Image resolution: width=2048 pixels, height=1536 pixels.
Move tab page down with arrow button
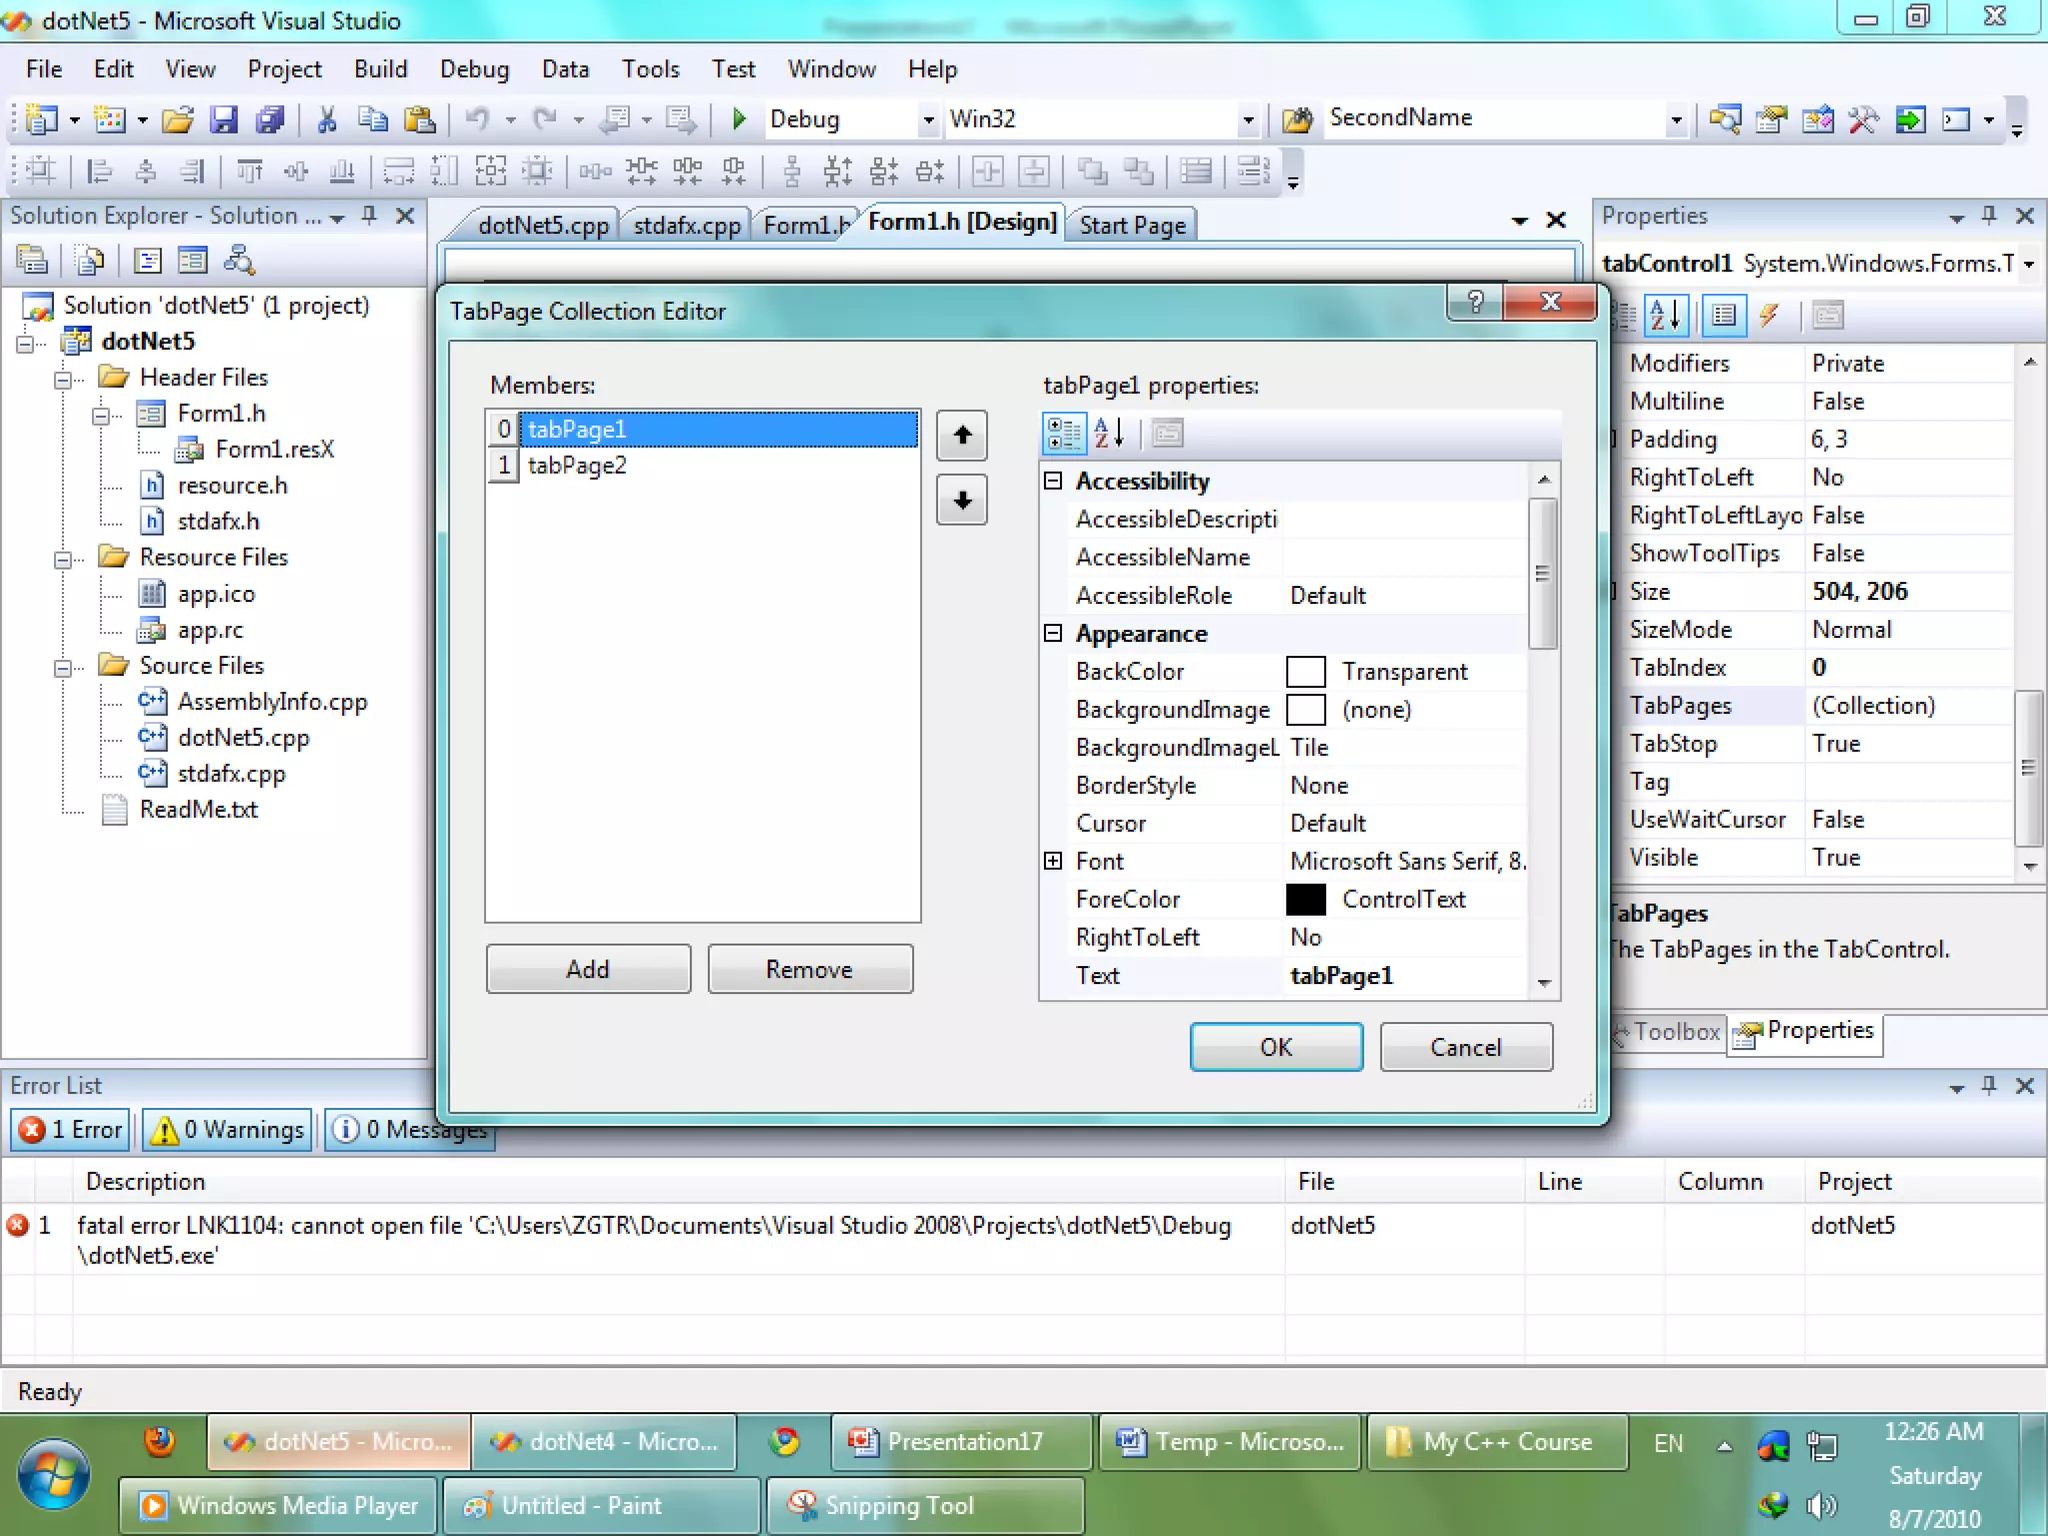[x=961, y=500]
